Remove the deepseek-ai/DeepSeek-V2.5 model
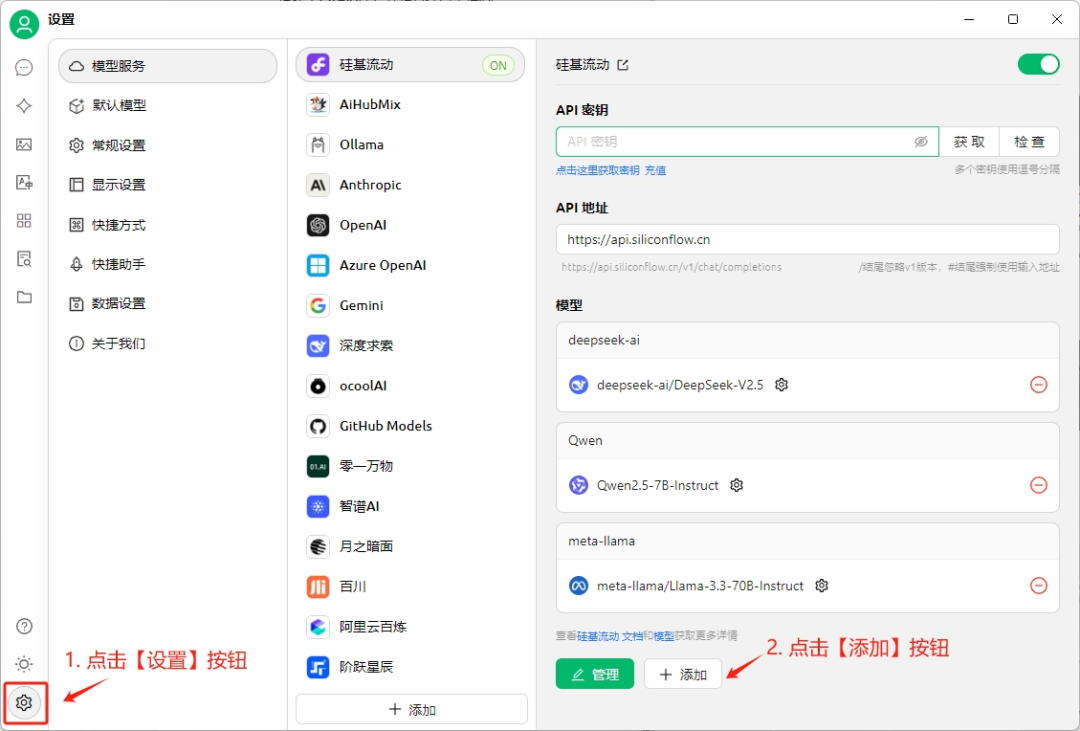1080x731 pixels. [x=1039, y=384]
